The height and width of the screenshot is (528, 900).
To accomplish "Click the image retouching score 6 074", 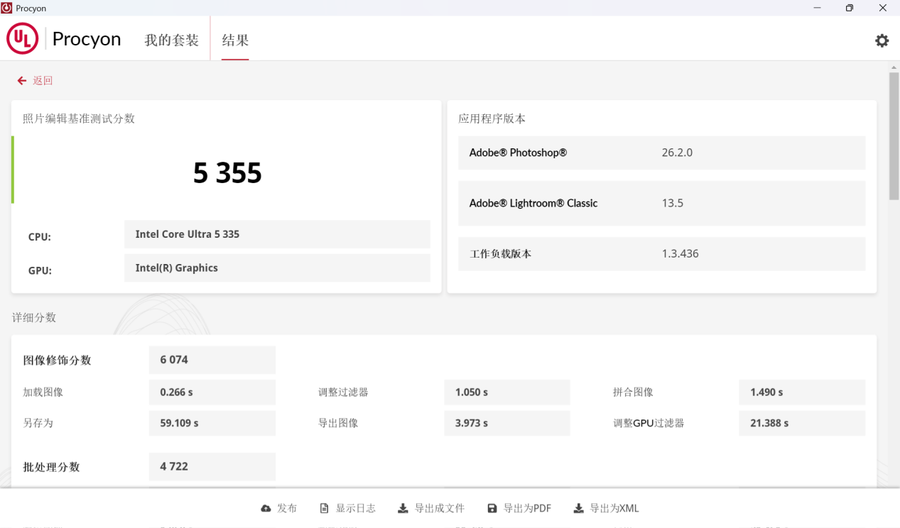I will pyautogui.click(x=212, y=360).
